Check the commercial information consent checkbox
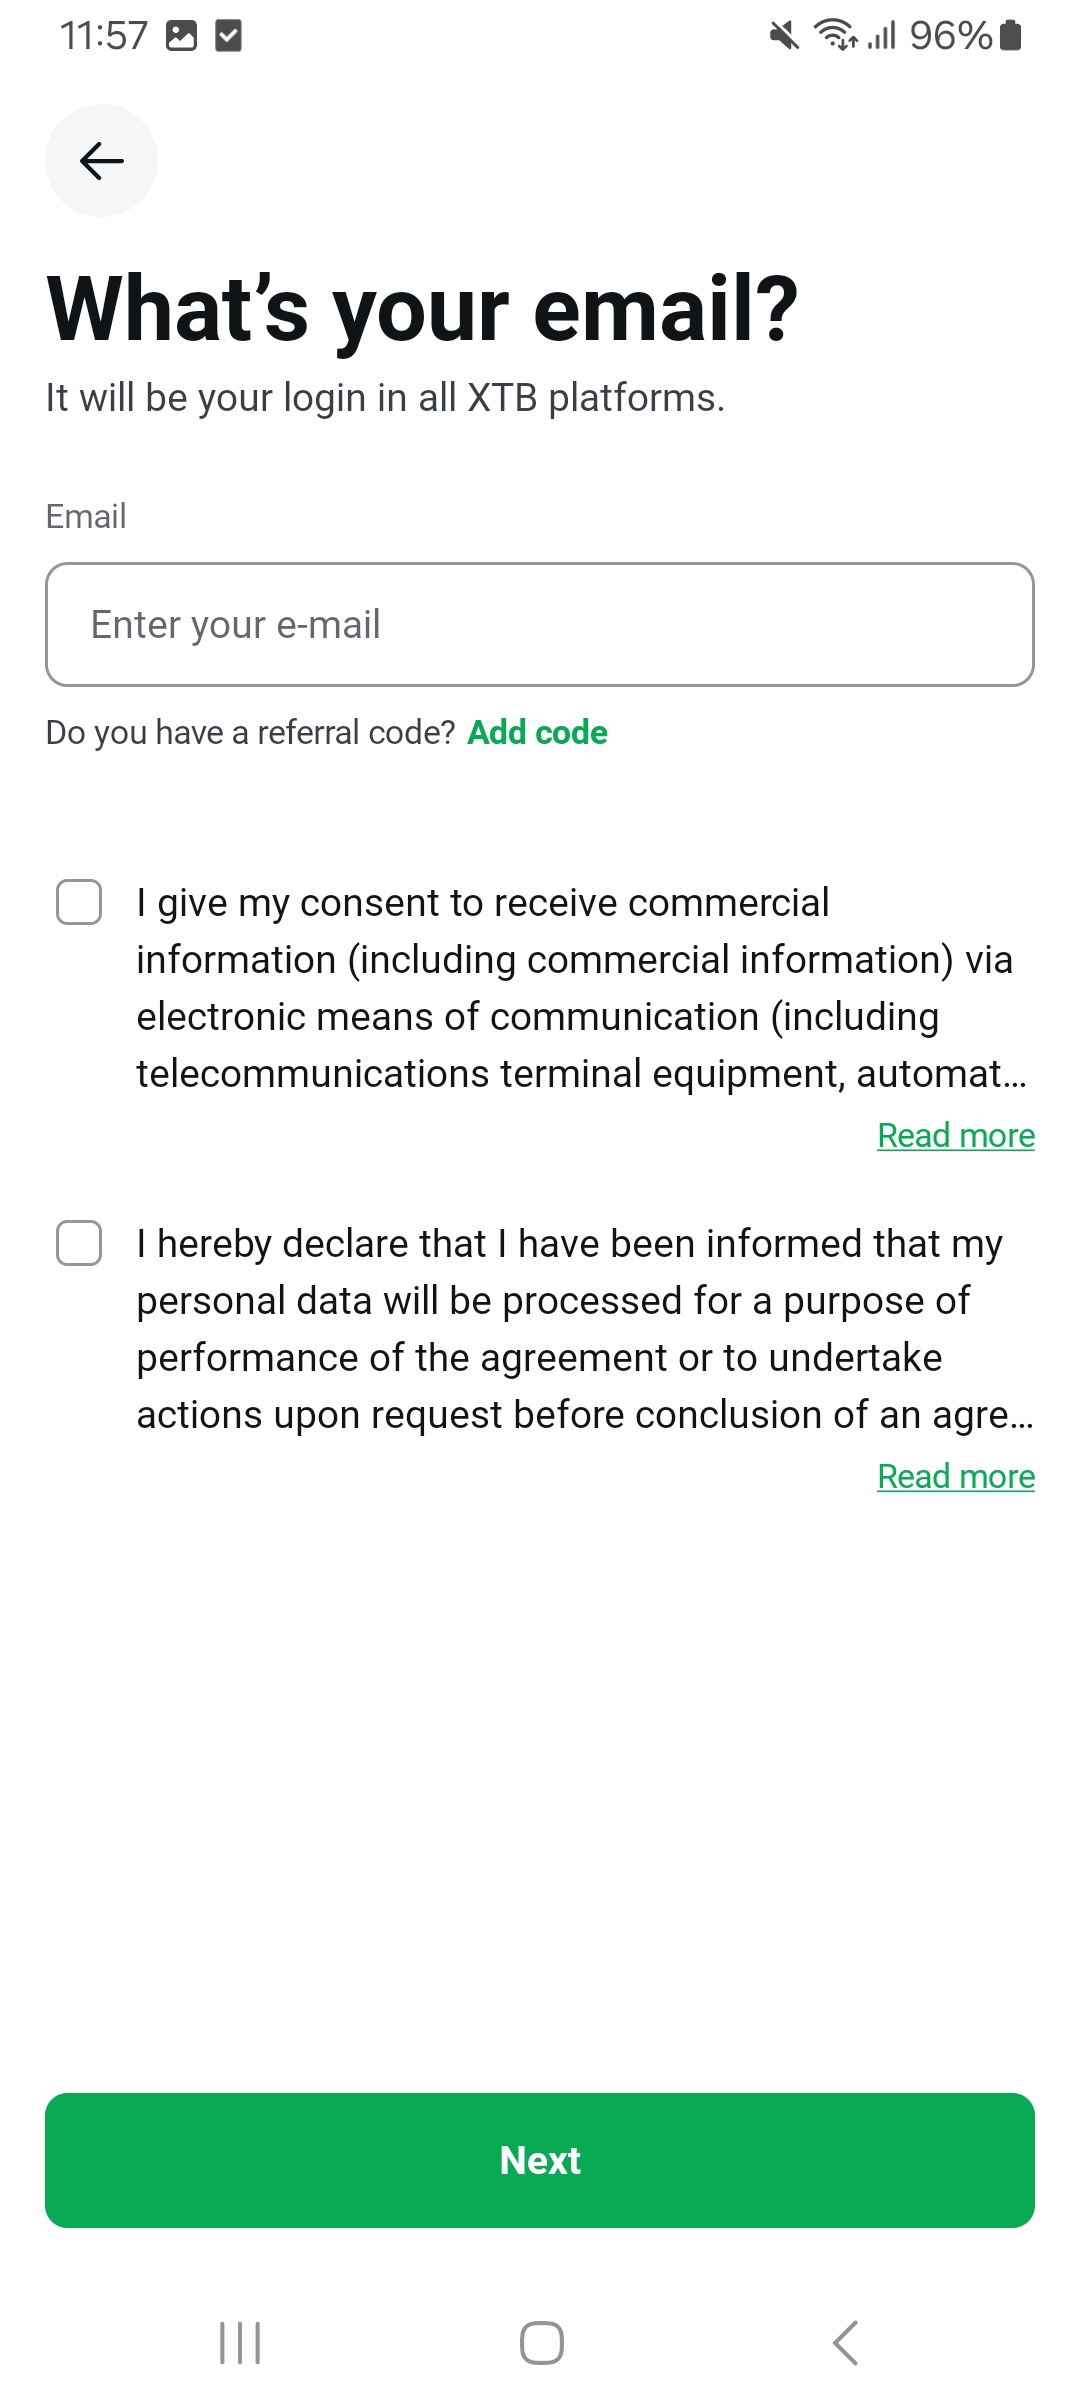Screen dimensions: 1080x2408 pos(79,902)
